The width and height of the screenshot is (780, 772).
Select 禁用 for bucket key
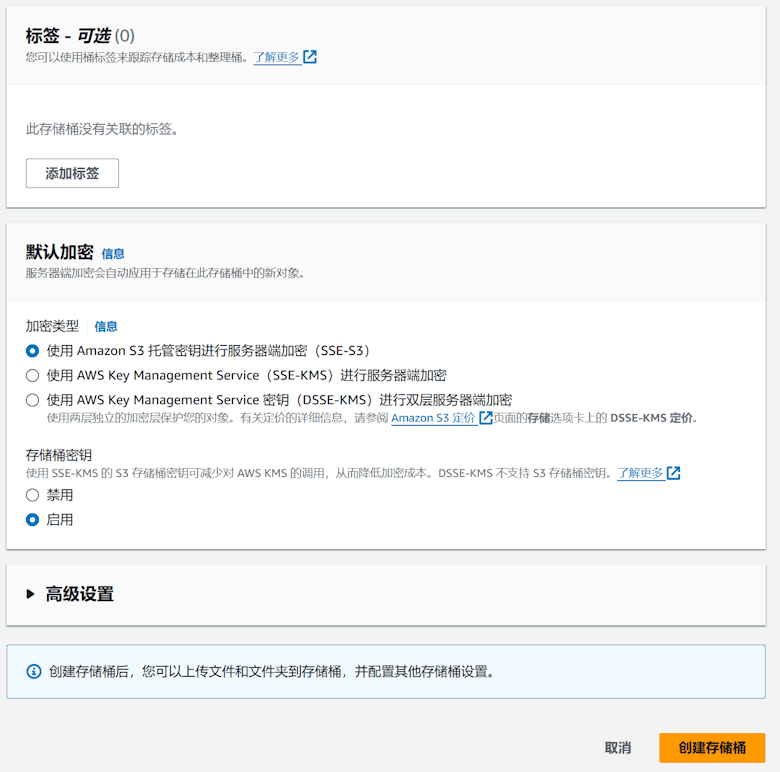click(x=32, y=495)
